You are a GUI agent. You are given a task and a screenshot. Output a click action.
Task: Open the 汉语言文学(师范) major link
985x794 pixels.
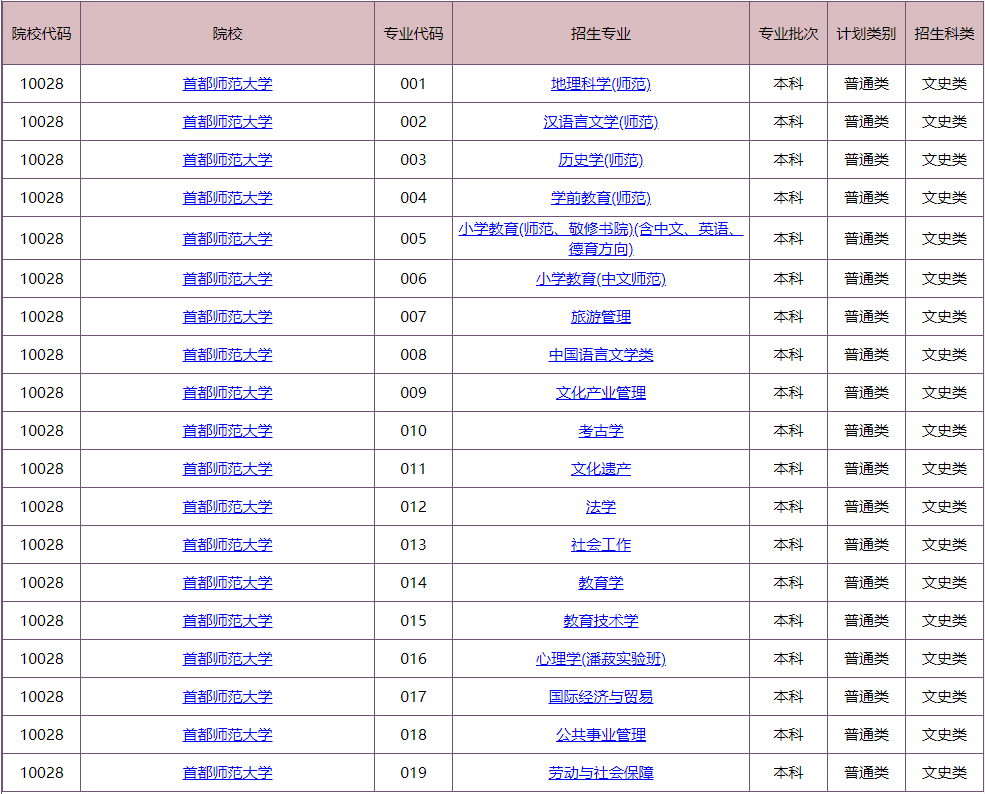pos(601,122)
